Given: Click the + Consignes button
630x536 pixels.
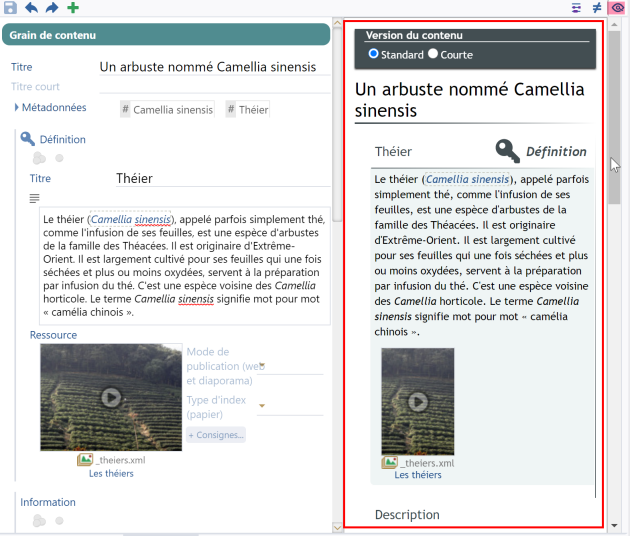Looking at the screenshot, I should coord(215,435).
